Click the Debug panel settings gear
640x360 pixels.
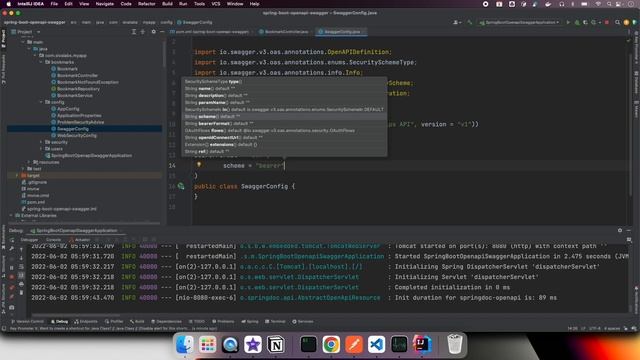pos(620,230)
